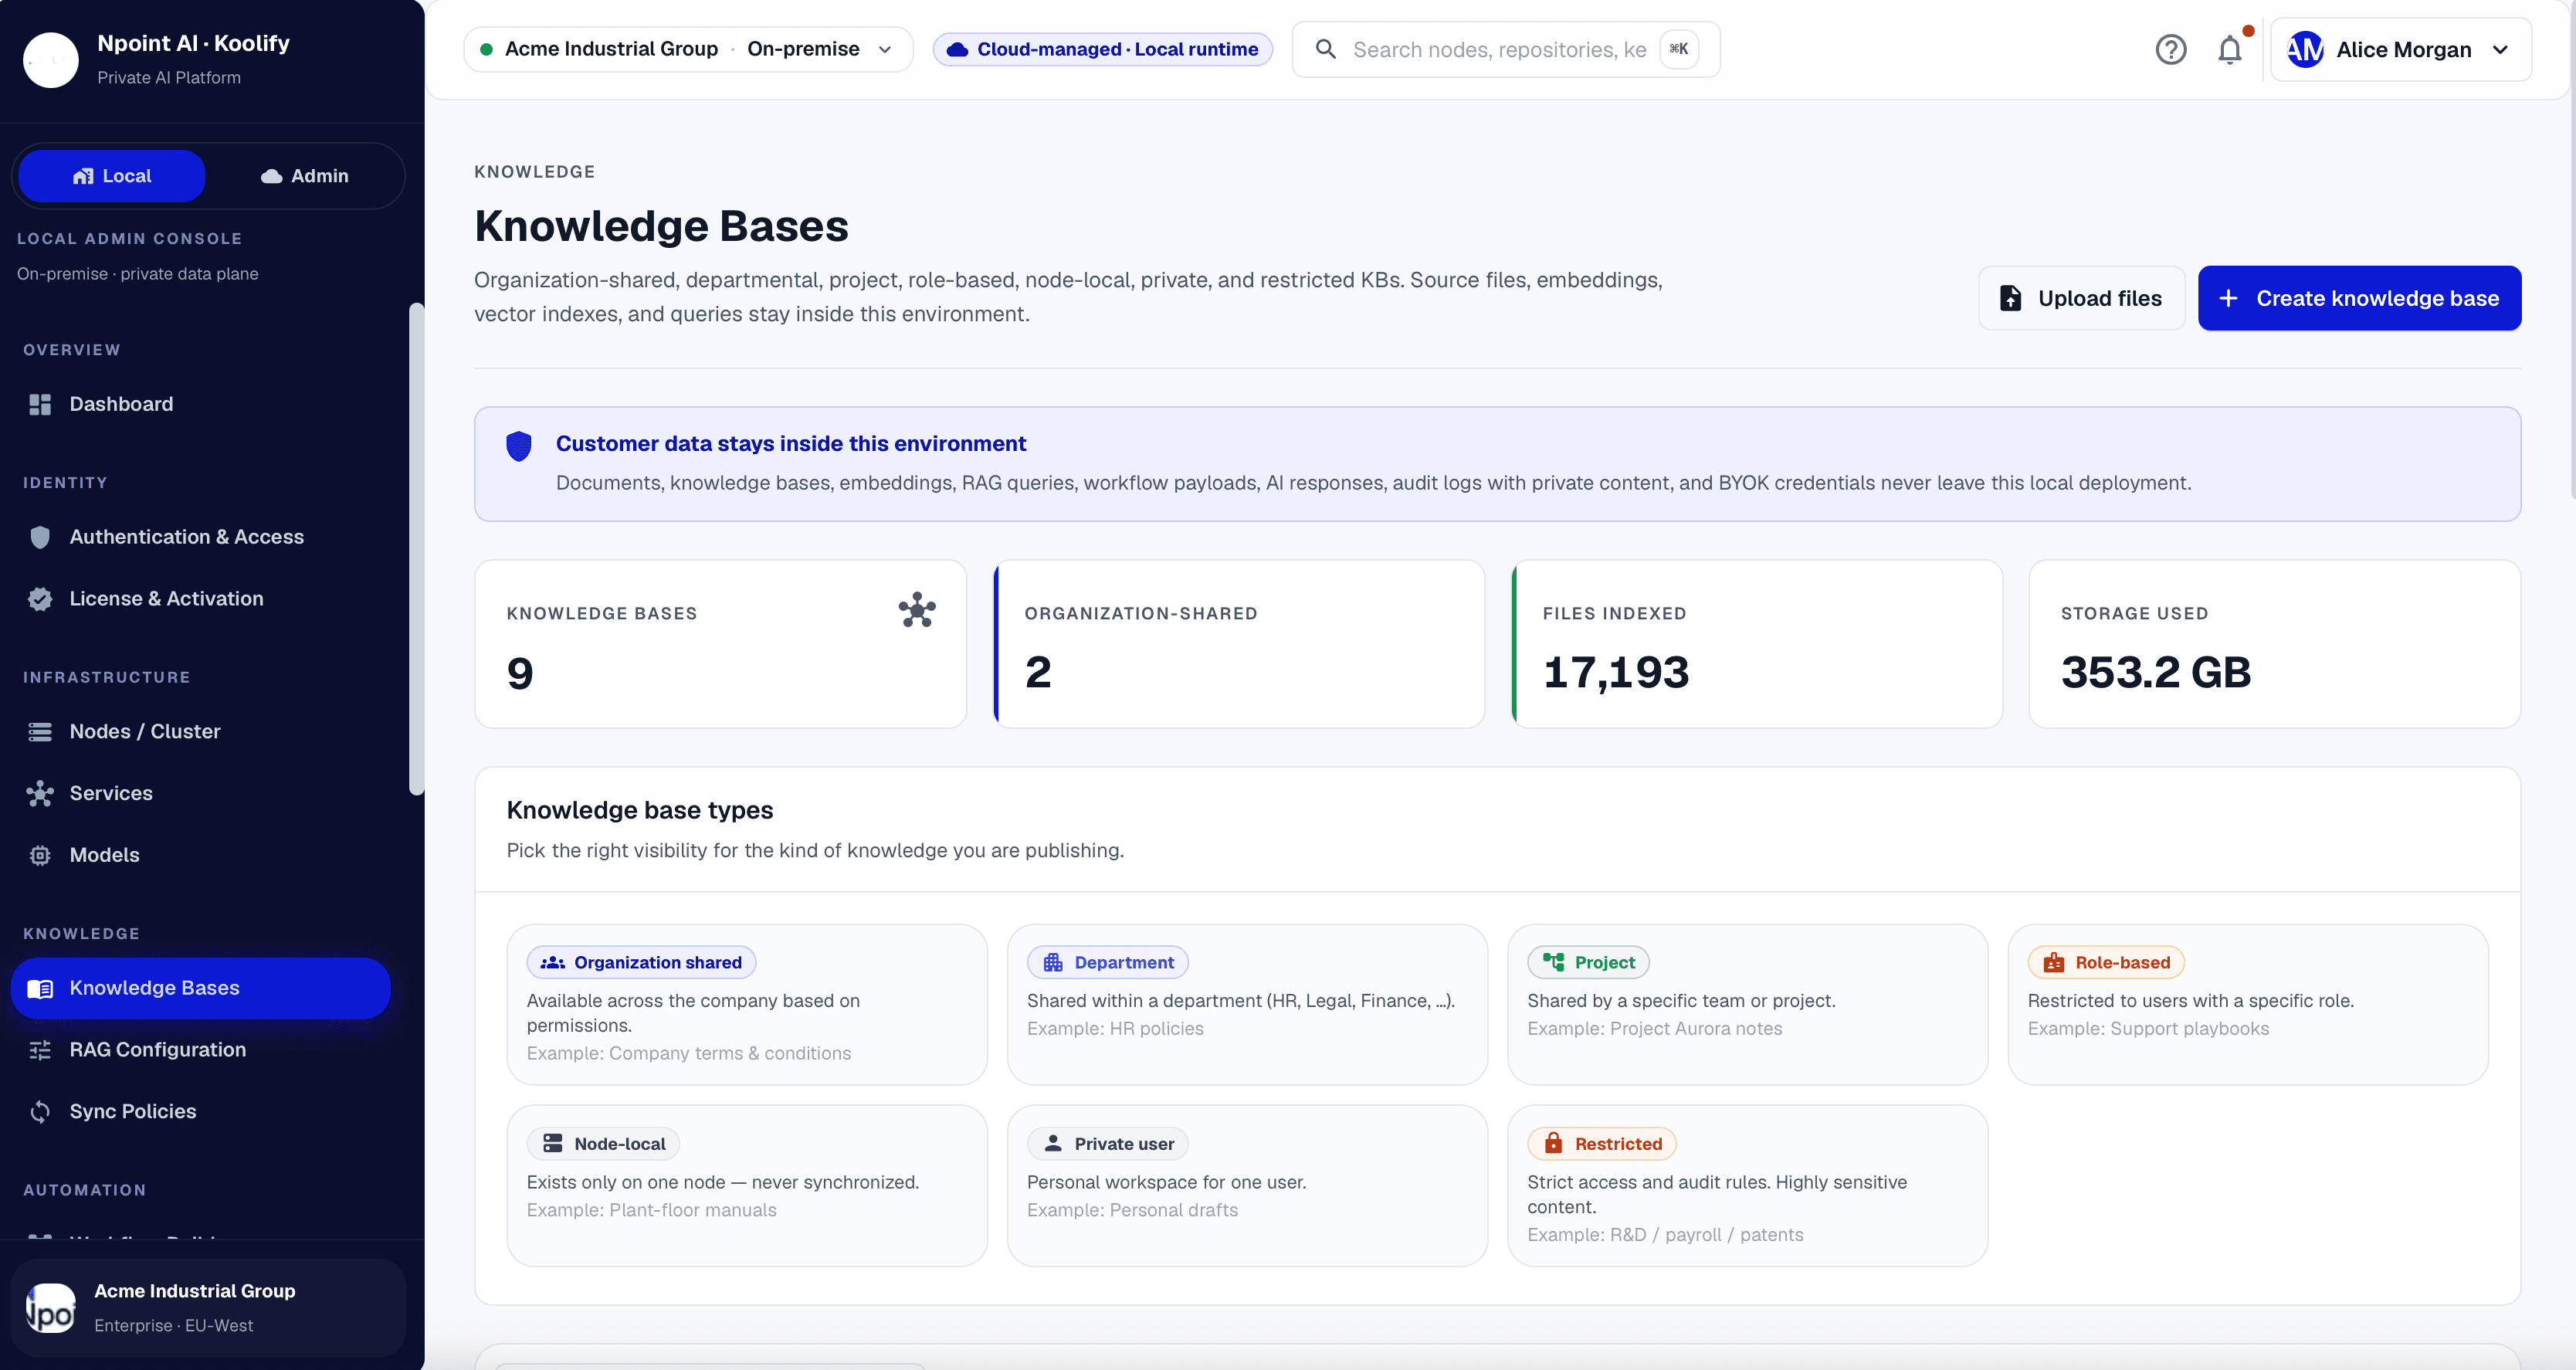The width and height of the screenshot is (2576, 1370).
Task: Switch to Admin console mode
Action: pyautogui.click(x=305, y=176)
